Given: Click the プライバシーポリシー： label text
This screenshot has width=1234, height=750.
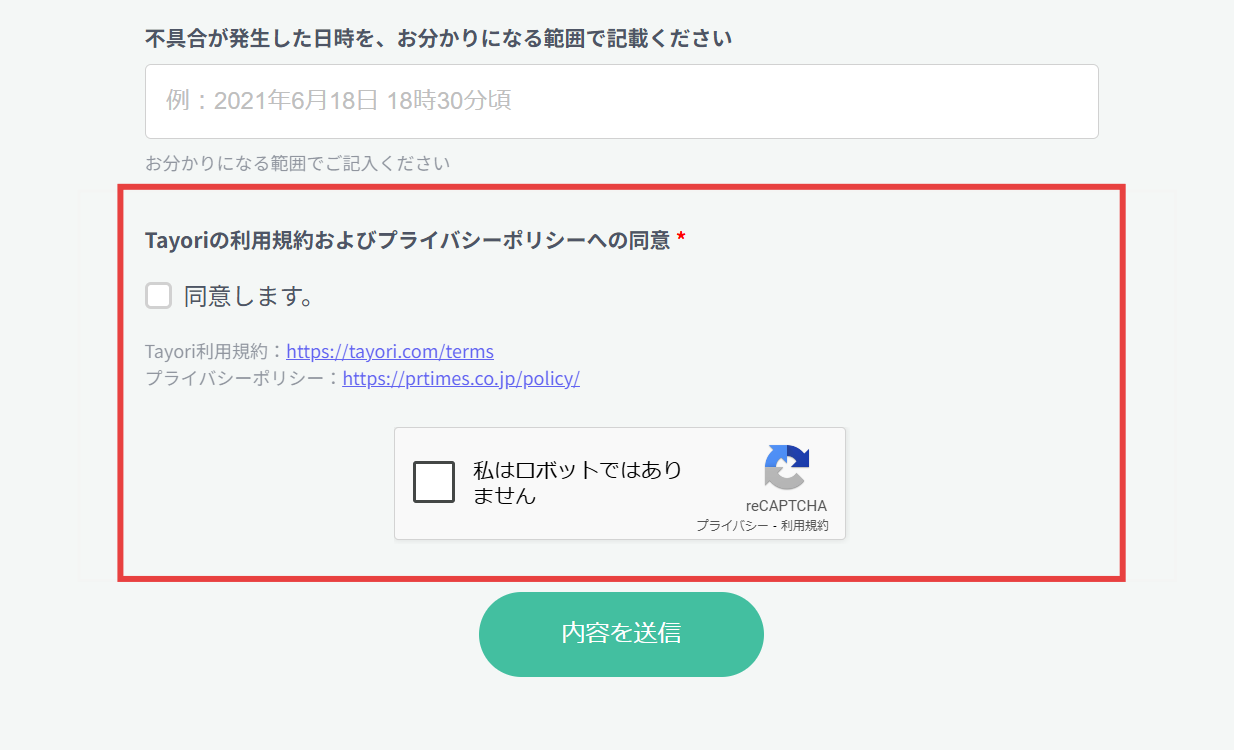Looking at the screenshot, I should point(242,379).
